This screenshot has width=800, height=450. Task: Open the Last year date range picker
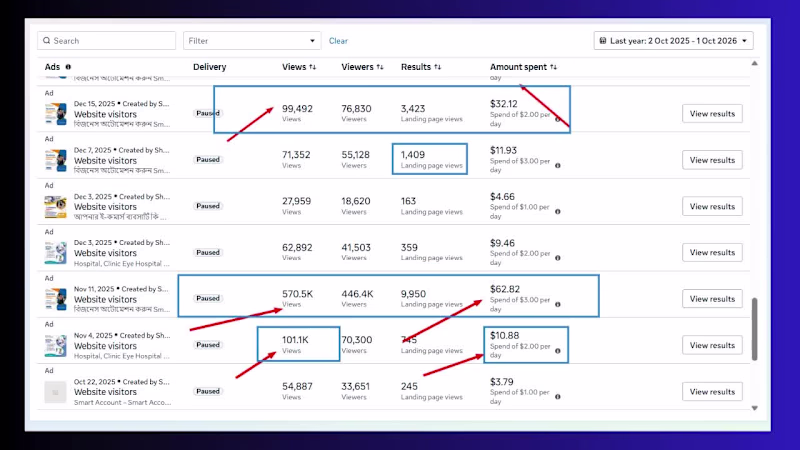click(673, 41)
